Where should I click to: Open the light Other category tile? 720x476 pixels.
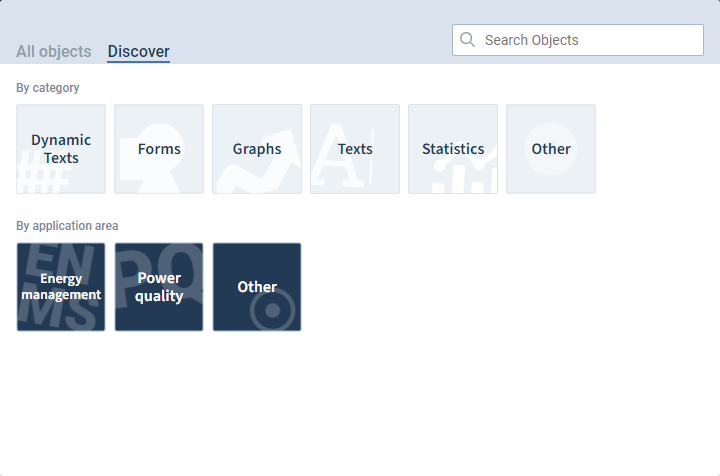[551, 149]
